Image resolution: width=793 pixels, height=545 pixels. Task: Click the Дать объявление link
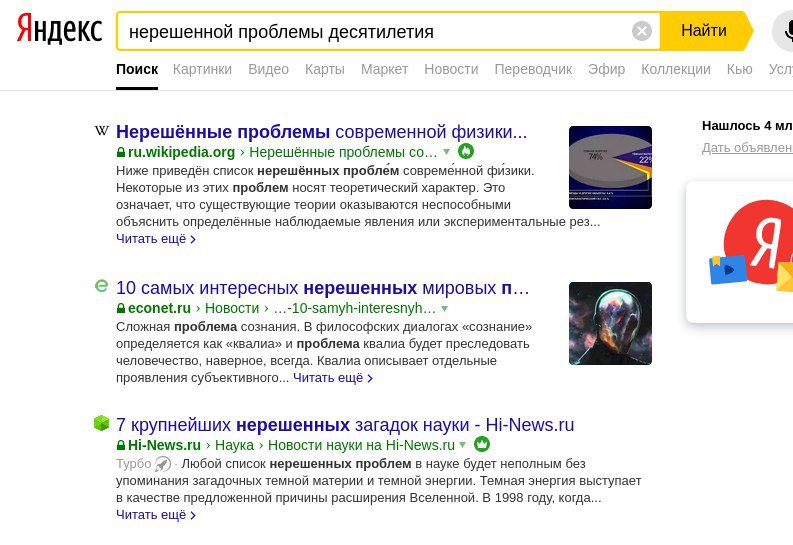[x=747, y=148]
